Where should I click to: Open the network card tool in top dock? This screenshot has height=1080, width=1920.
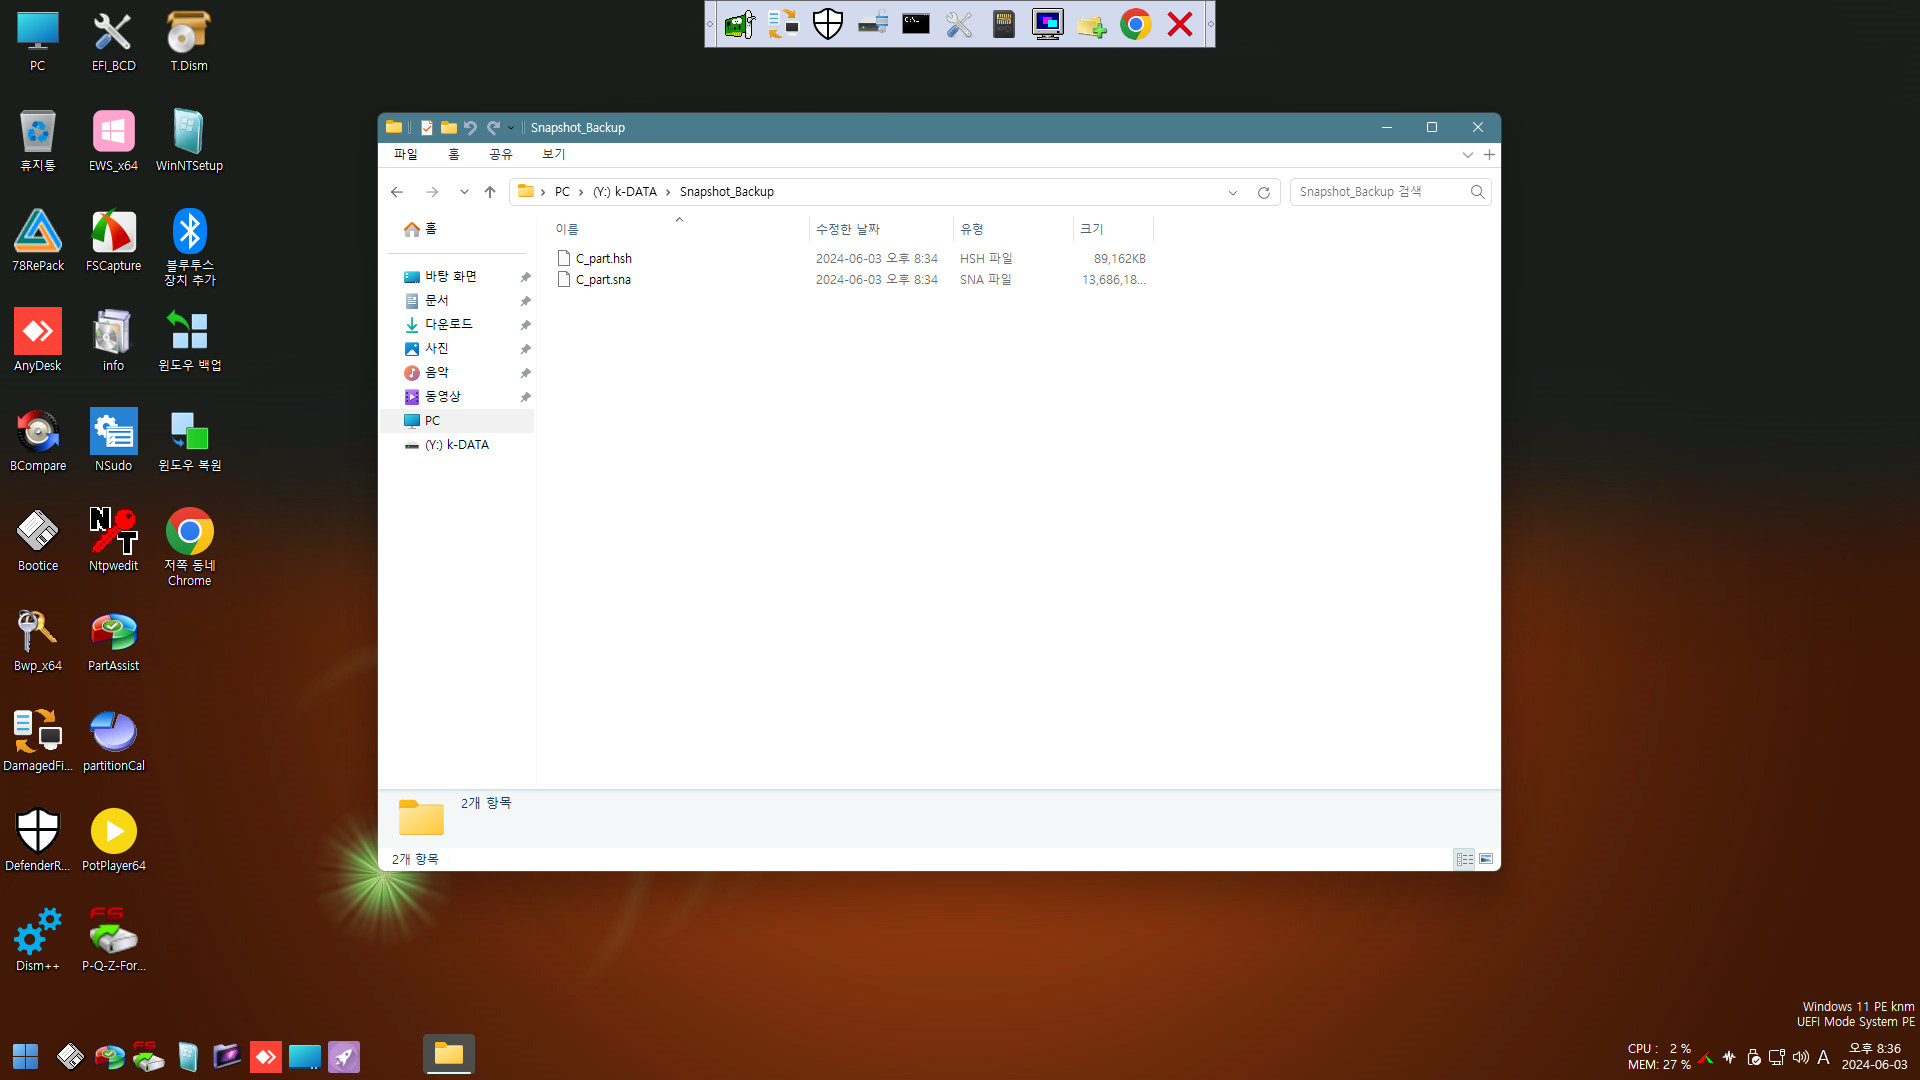pos(740,24)
